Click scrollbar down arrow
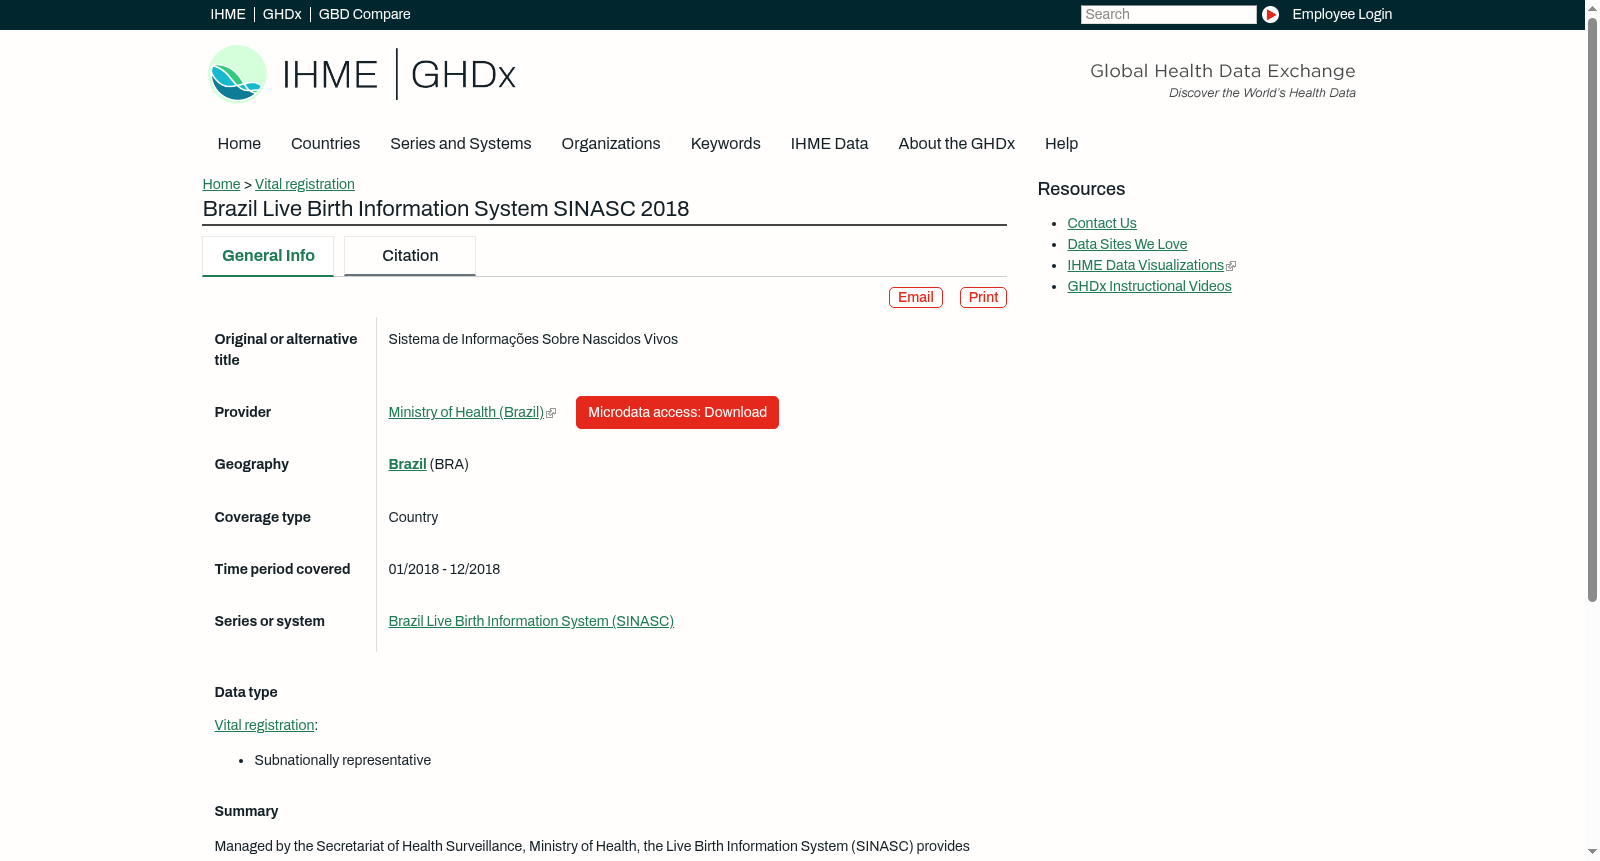1600x861 pixels. pos(1592,852)
